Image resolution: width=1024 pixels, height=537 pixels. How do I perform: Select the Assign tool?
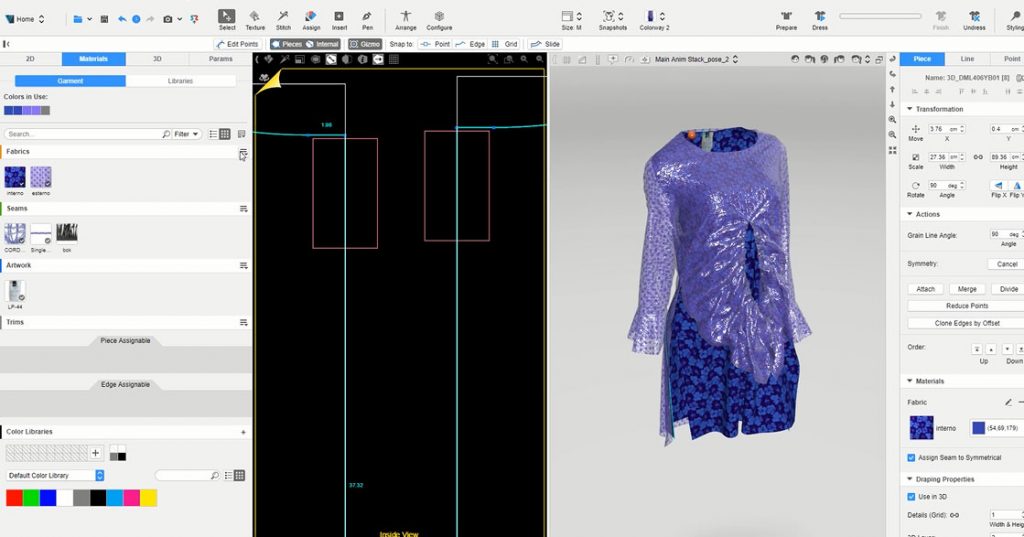pos(311,20)
